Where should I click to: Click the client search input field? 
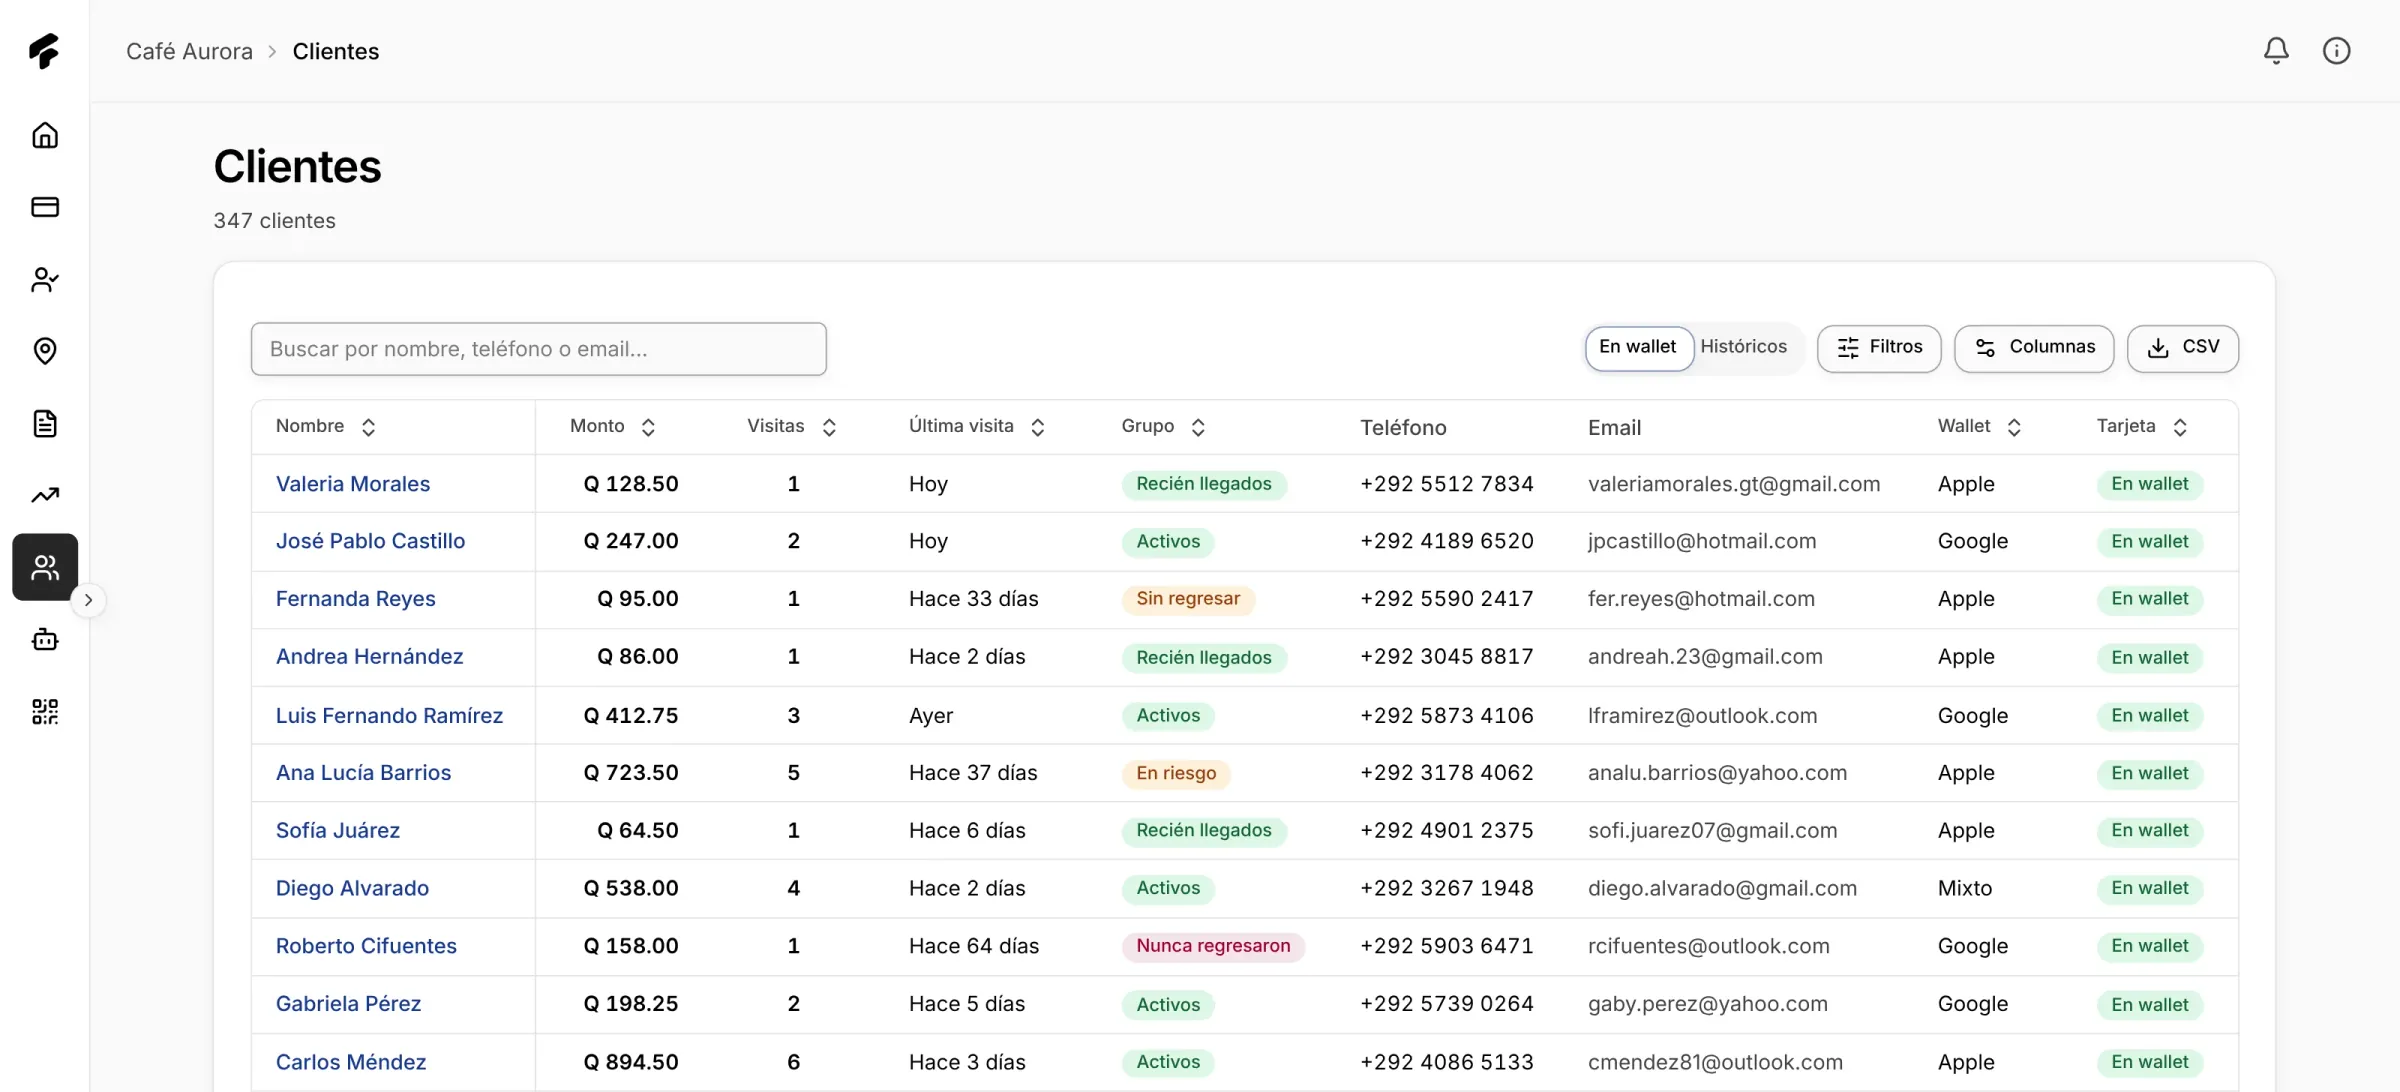coord(539,349)
